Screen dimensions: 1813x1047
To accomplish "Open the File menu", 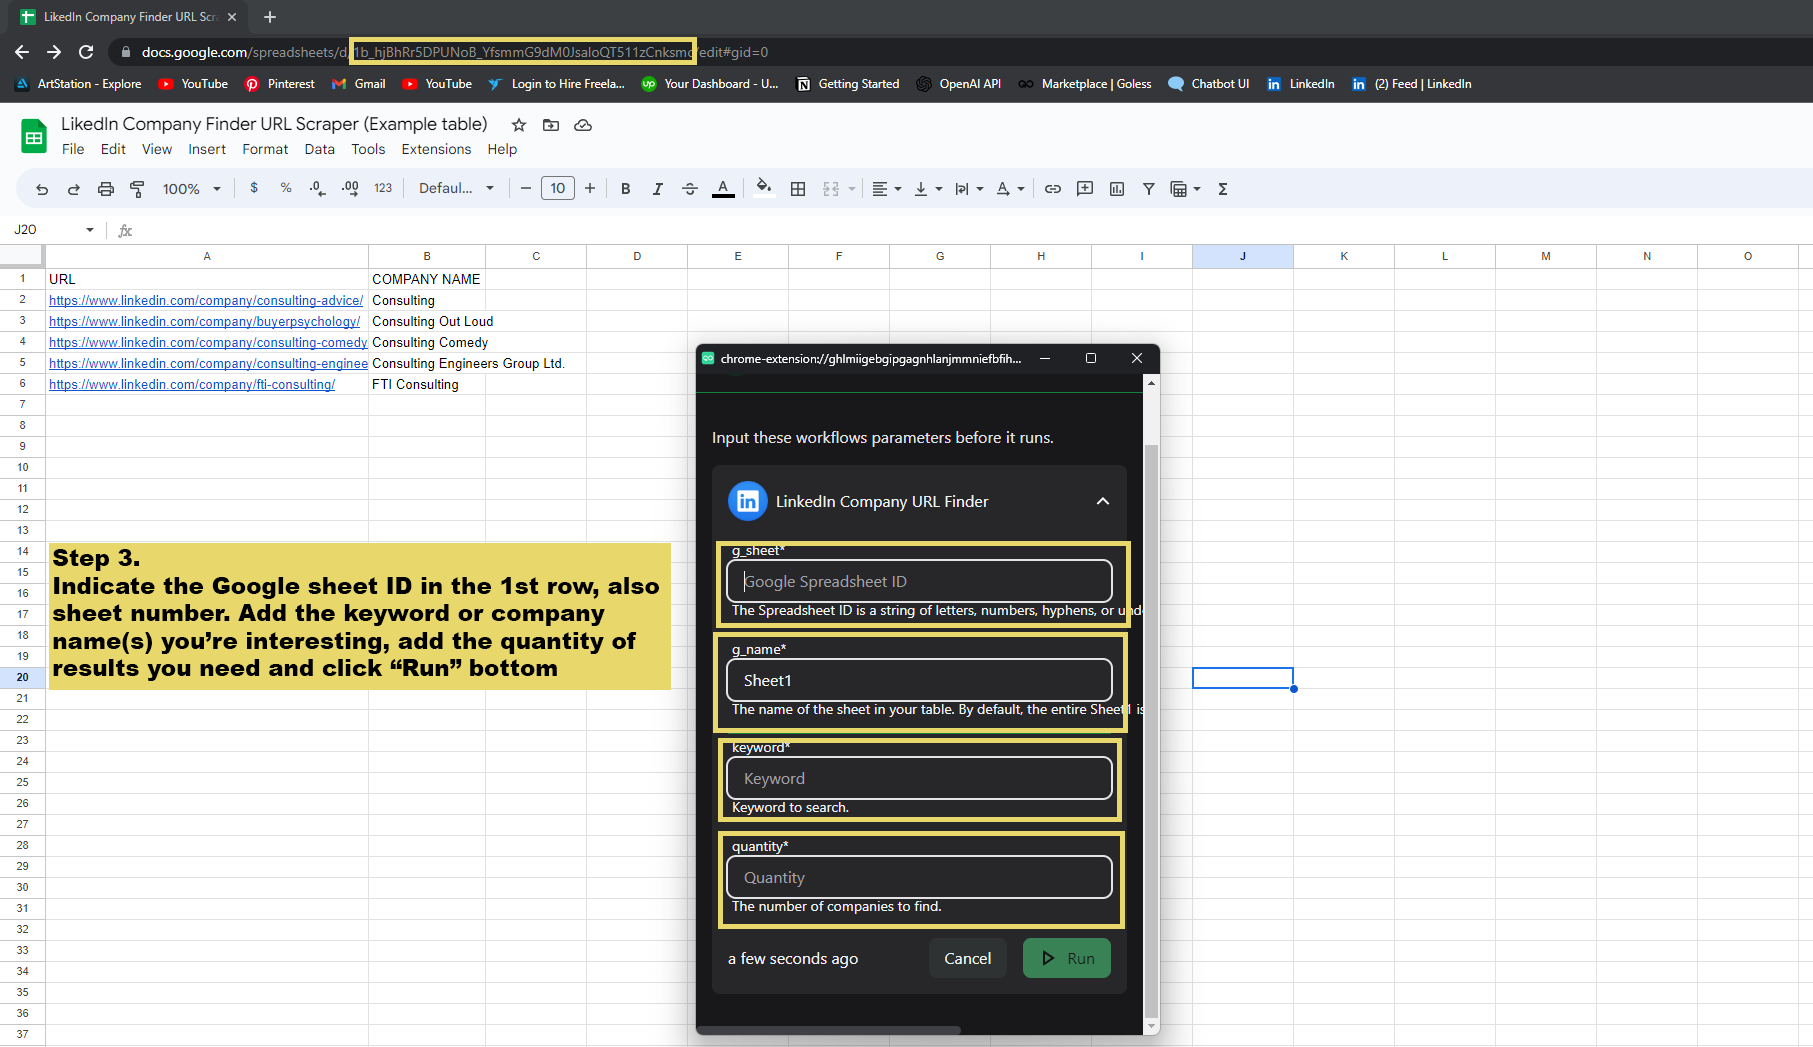I will [73, 149].
